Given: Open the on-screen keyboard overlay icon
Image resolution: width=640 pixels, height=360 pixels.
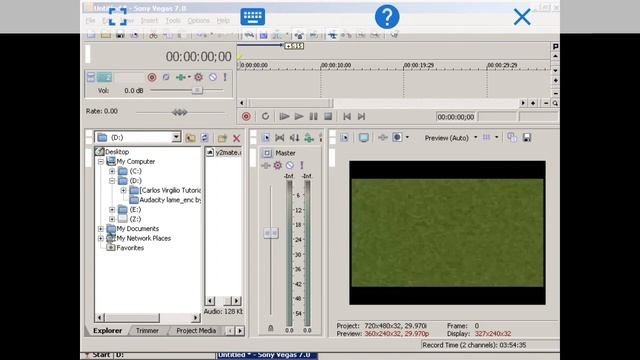Looking at the screenshot, I should [x=253, y=17].
